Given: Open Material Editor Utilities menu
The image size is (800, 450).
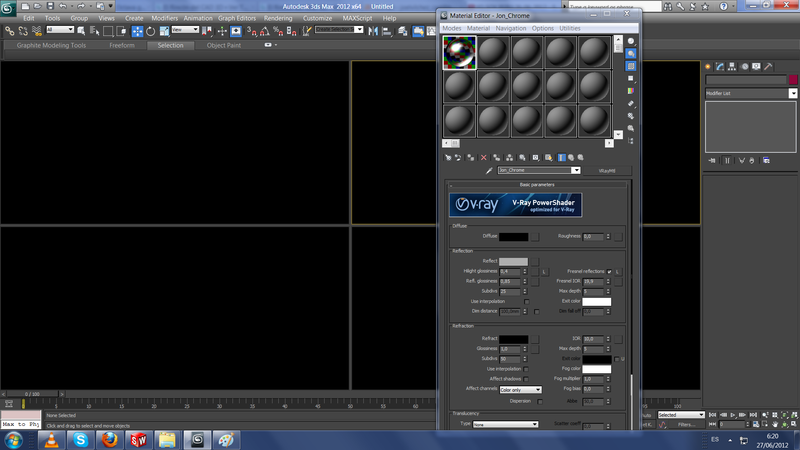Looking at the screenshot, I should [x=569, y=28].
